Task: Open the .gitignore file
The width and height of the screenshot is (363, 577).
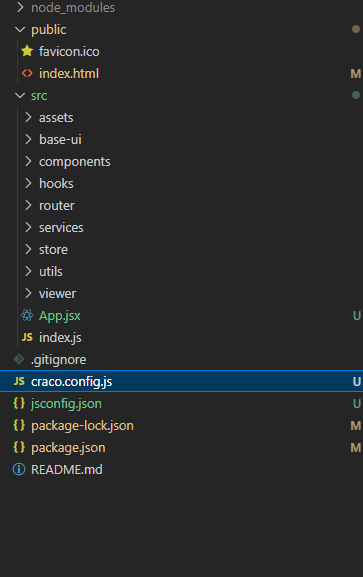Action: click(x=59, y=360)
